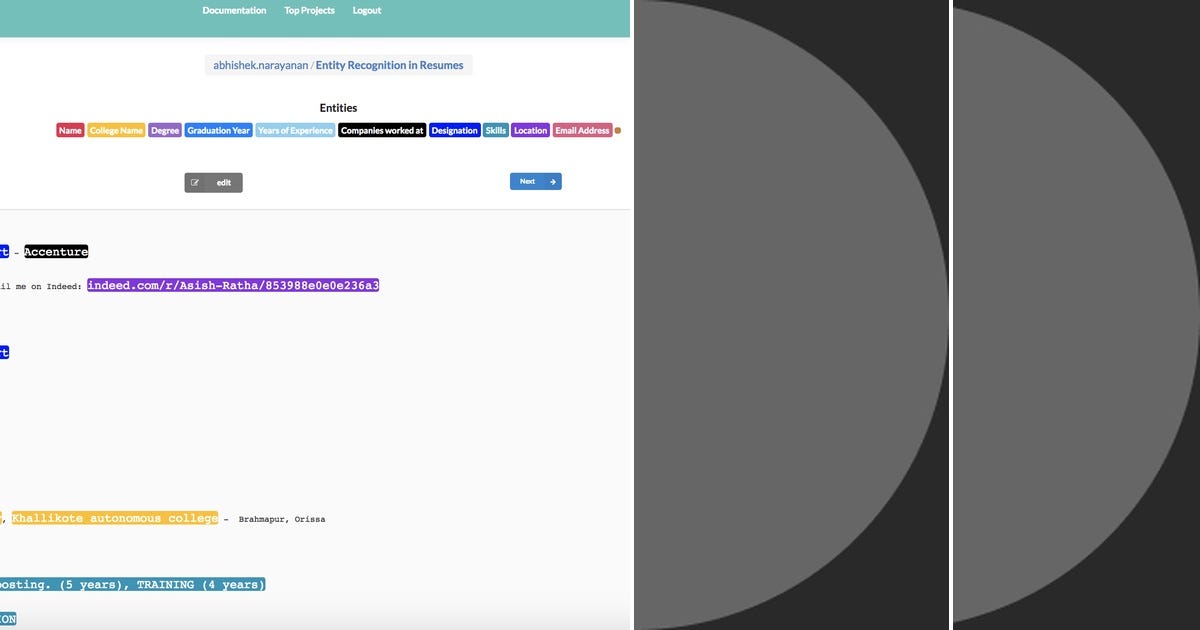Open the Top Projects page
The height and width of the screenshot is (630, 1200).
pyautogui.click(x=308, y=10)
